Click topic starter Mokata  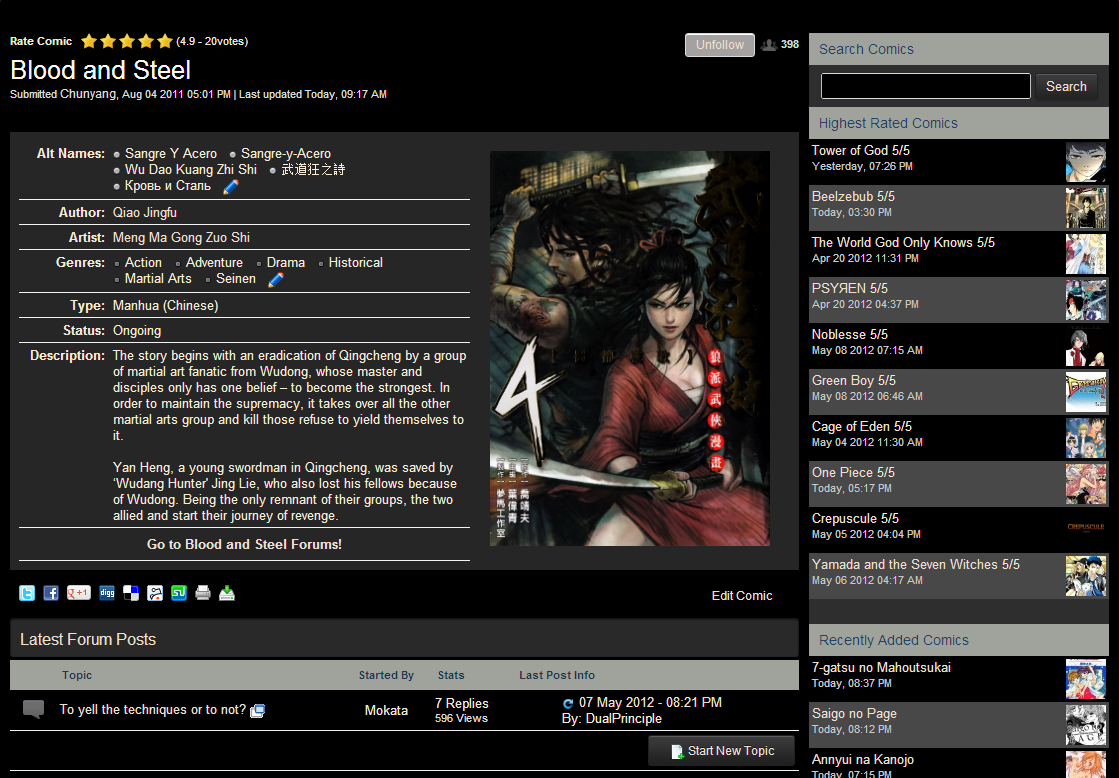click(386, 711)
